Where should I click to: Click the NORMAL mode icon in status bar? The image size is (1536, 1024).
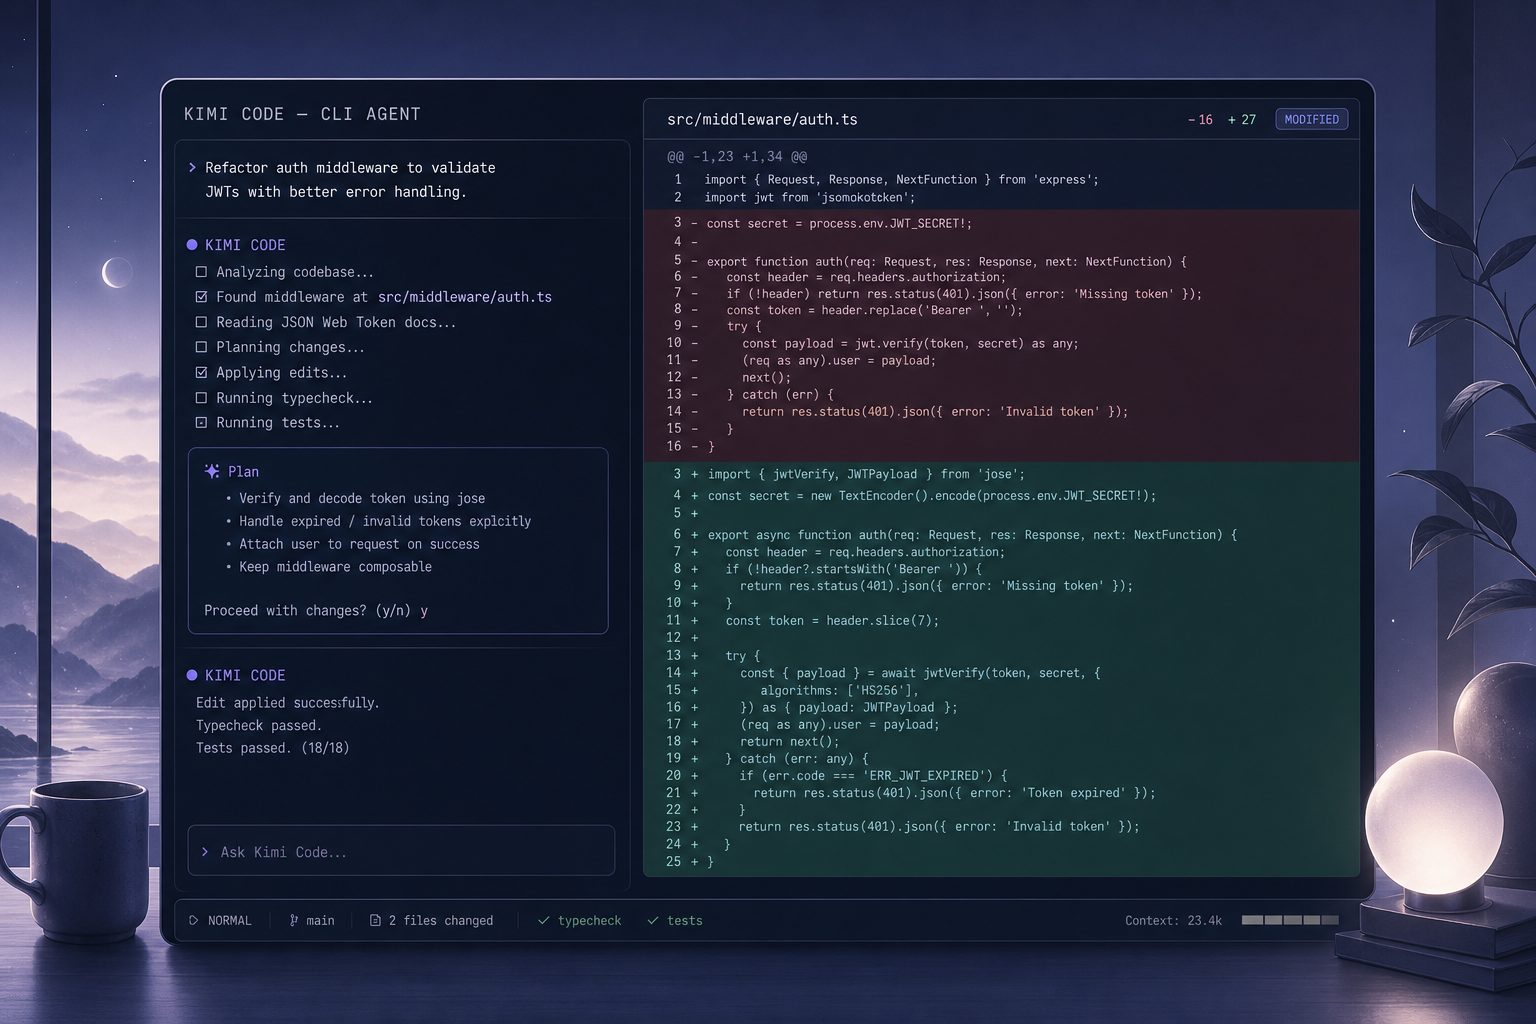[194, 920]
